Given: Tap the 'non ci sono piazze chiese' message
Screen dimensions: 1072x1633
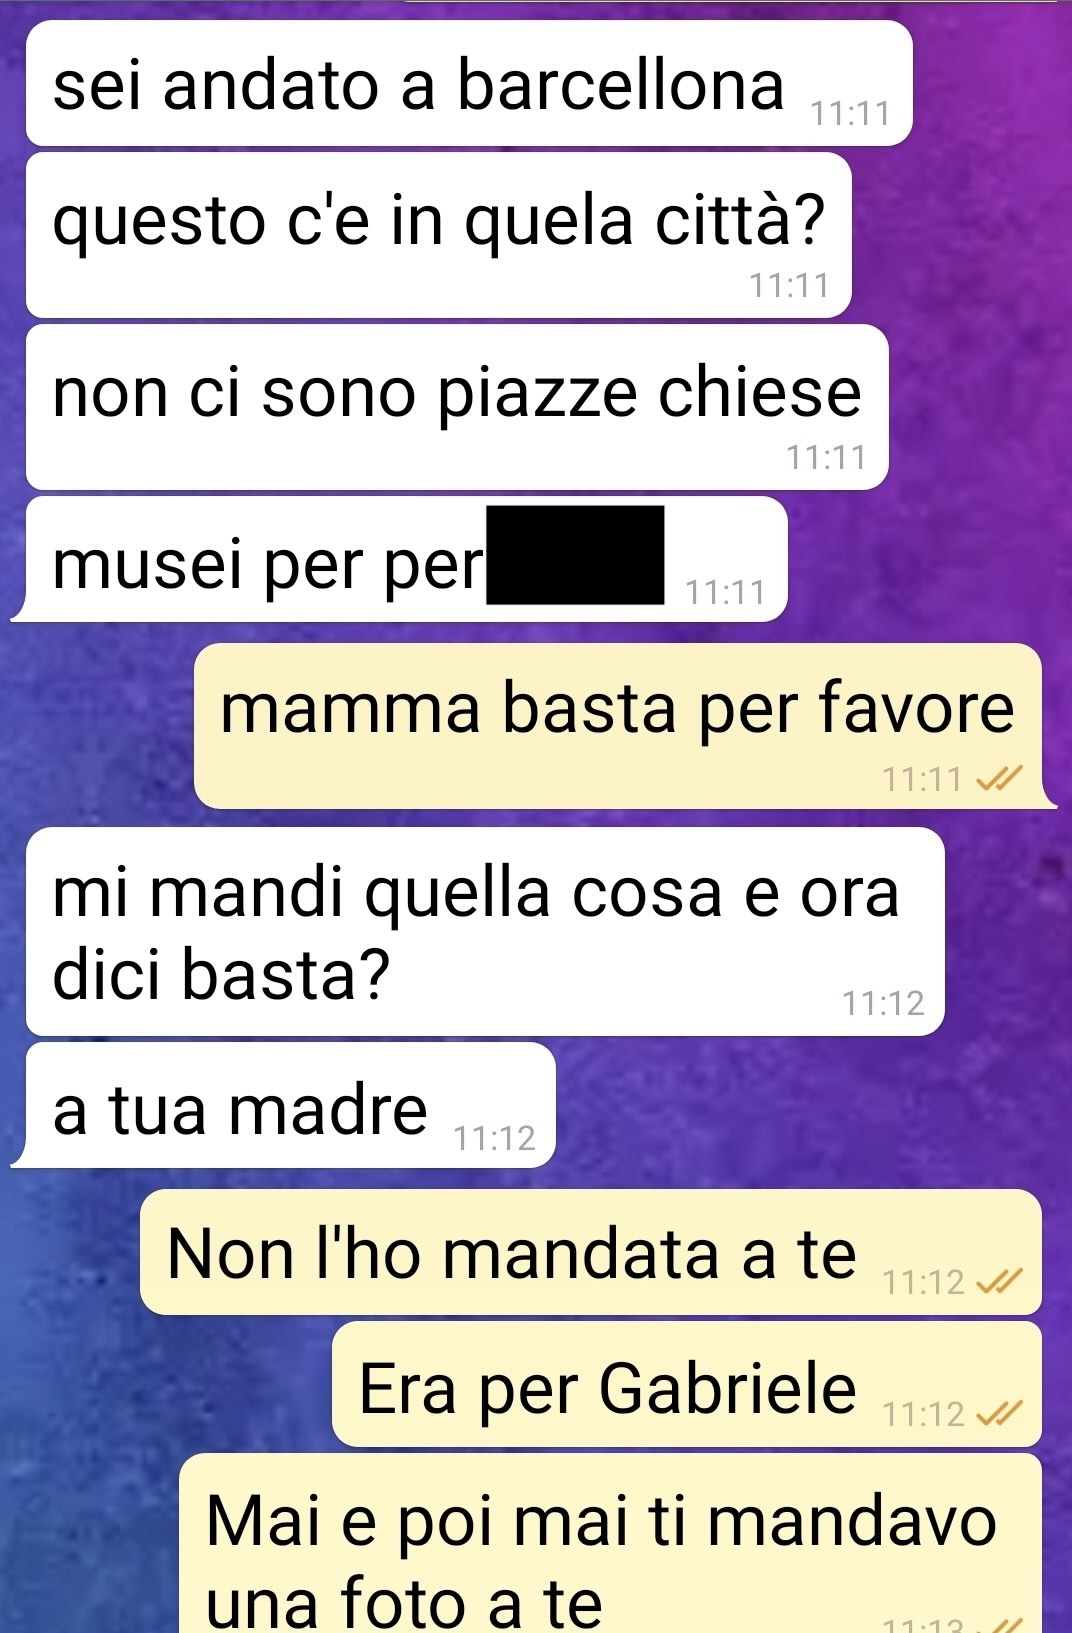Looking at the screenshot, I should [x=457, y=407].
